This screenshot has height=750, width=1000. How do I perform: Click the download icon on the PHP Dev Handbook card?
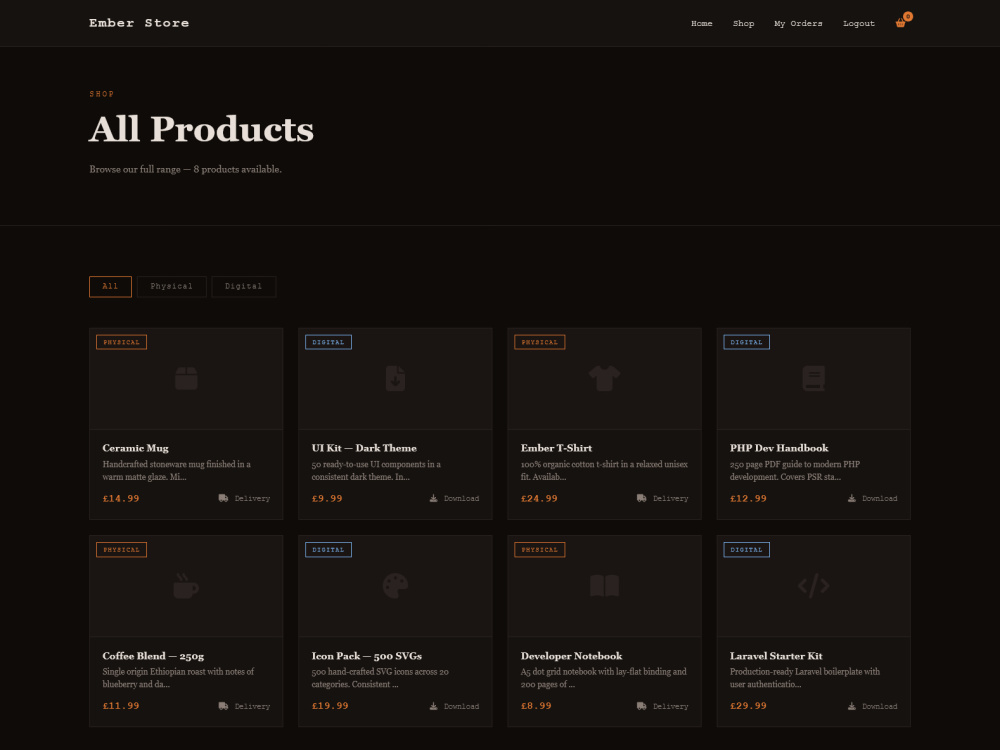tap(852, 498)
